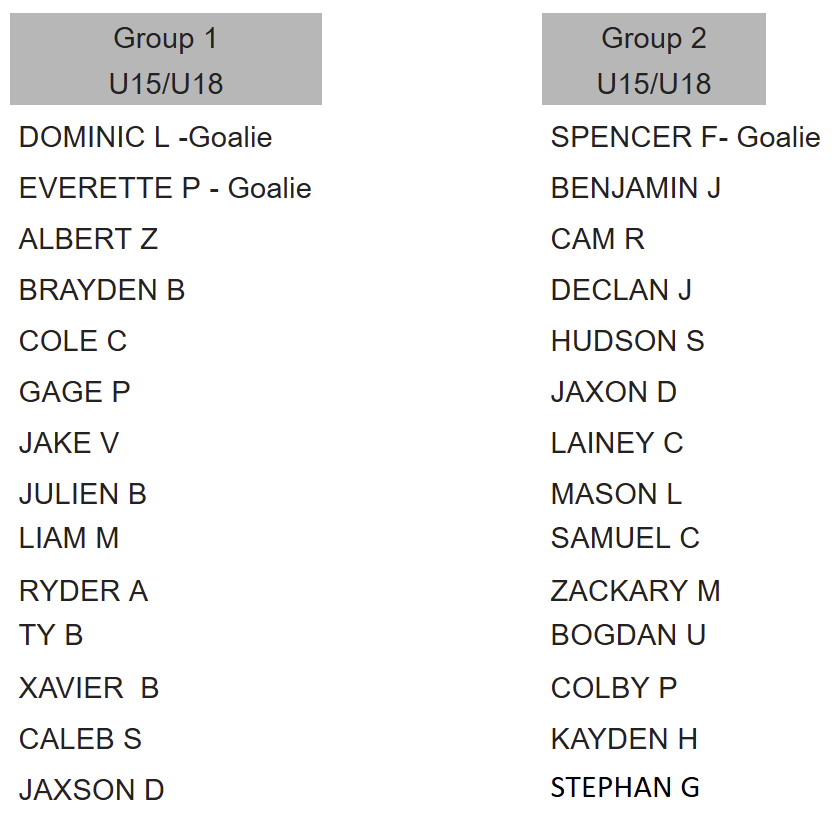Screen dimensions: 838x830
Task: Select LAINEY C in the list
Action: click(x=617, y=443)
